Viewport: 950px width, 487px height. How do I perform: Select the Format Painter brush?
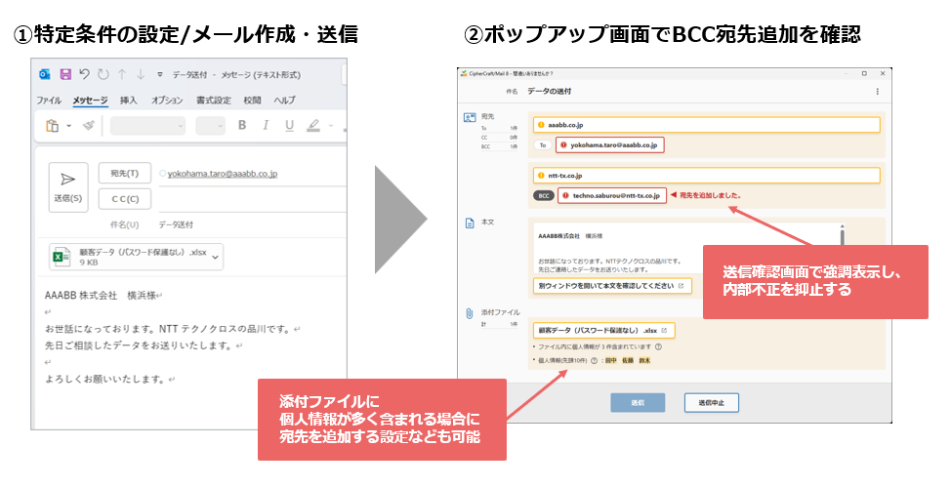pos(89,125)
